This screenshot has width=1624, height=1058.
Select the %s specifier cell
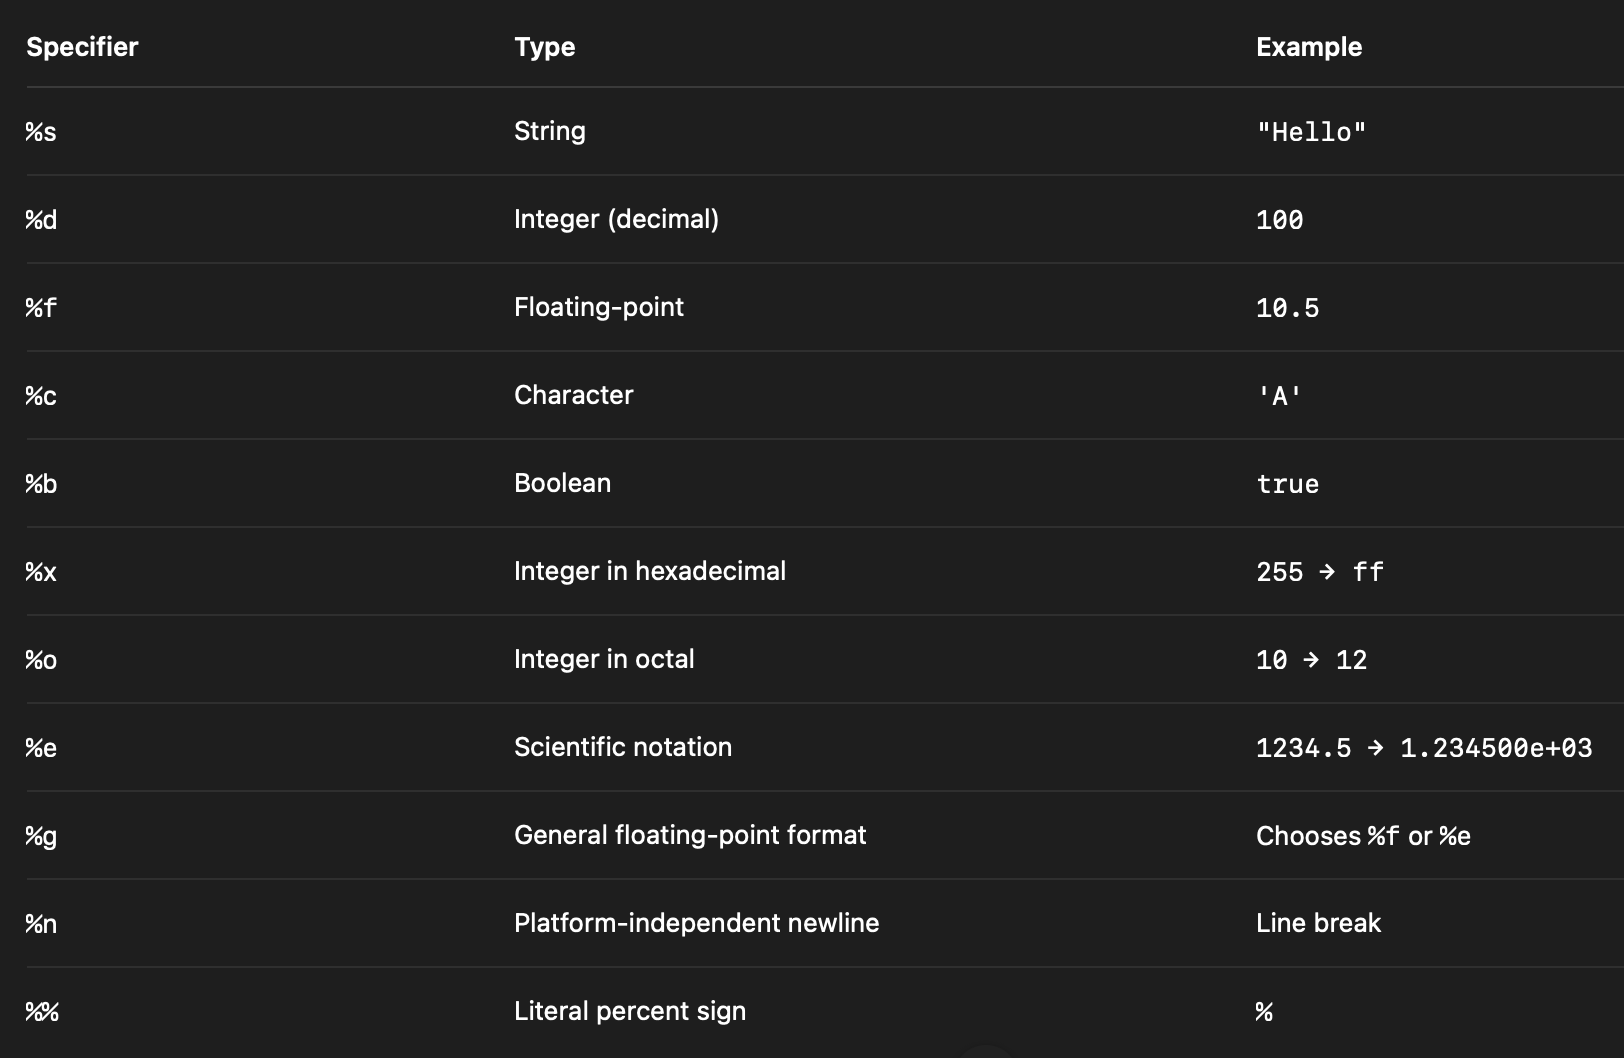(41, 132)
